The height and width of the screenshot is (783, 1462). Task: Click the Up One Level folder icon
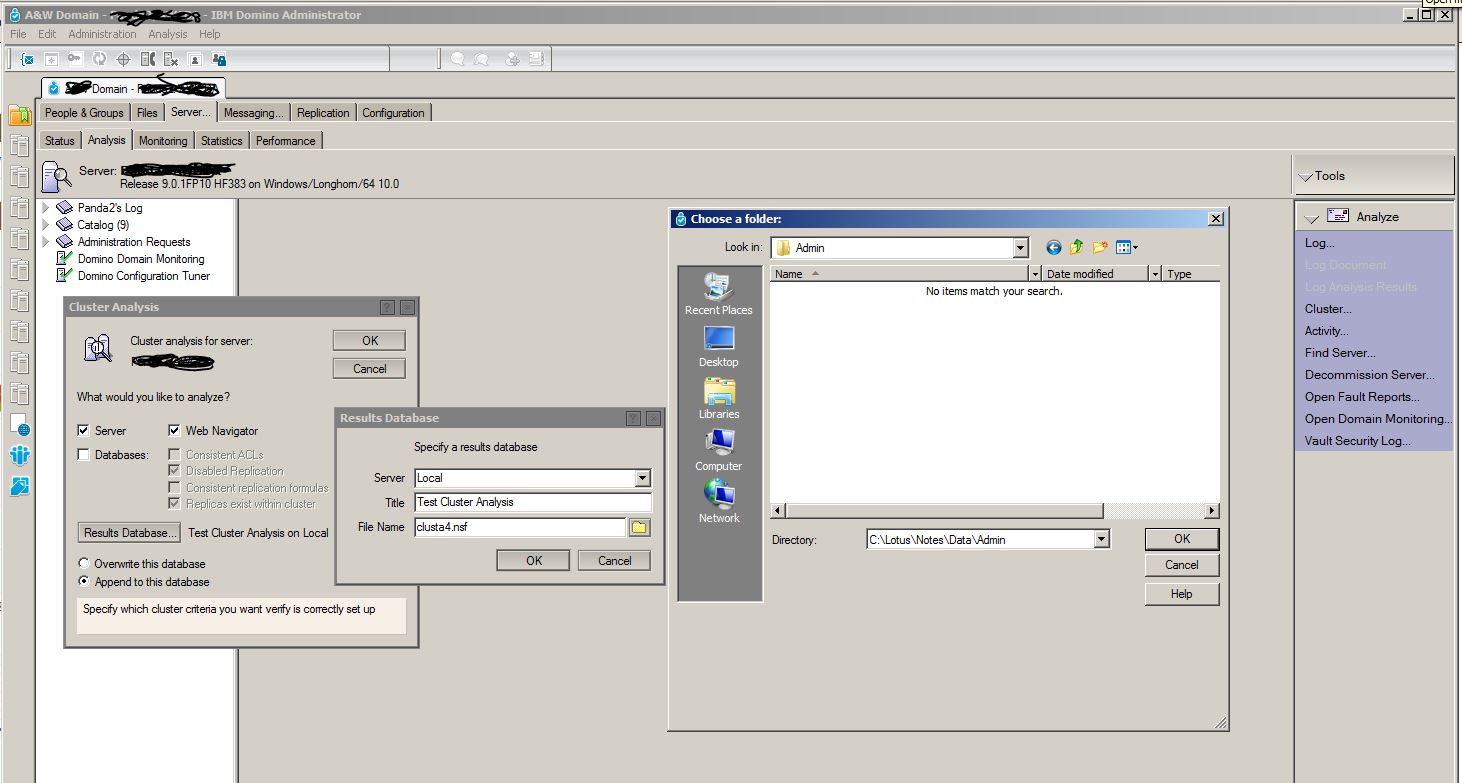1077,247
